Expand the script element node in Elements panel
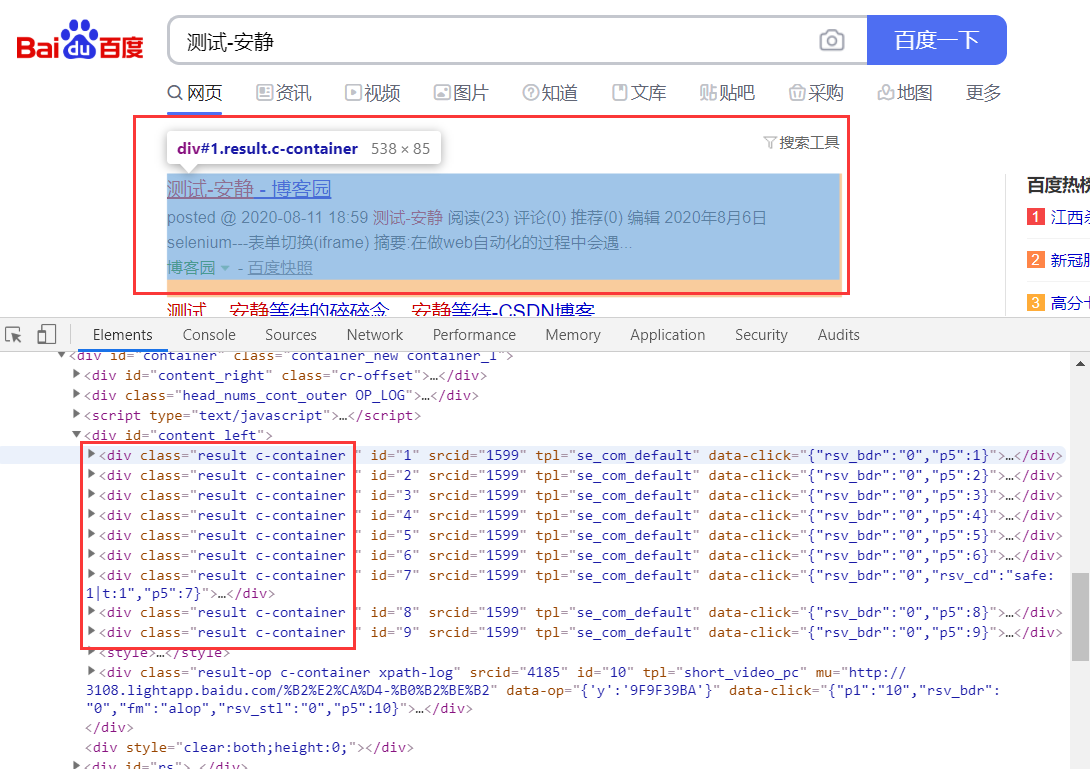 pos(76,414)
